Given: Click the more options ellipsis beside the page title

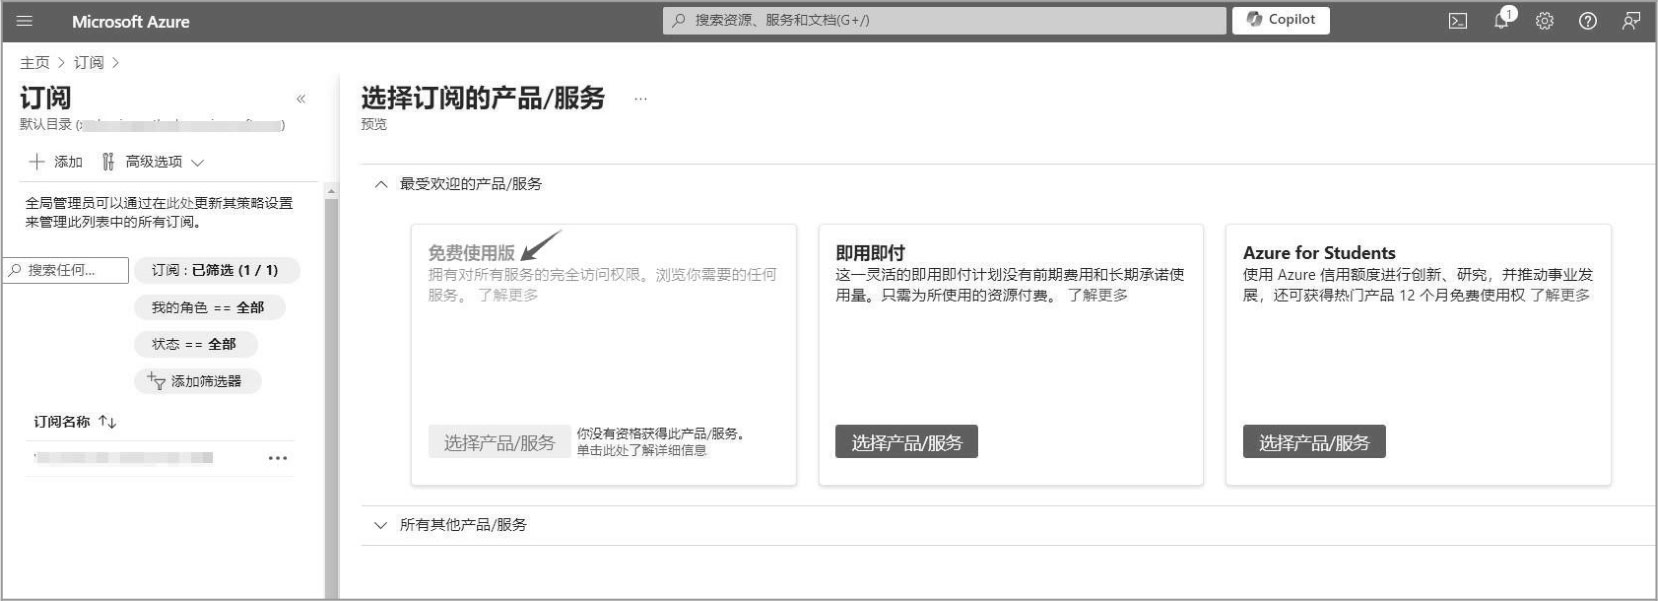Looking at the screenshot, I should click(x=640, y=99).
